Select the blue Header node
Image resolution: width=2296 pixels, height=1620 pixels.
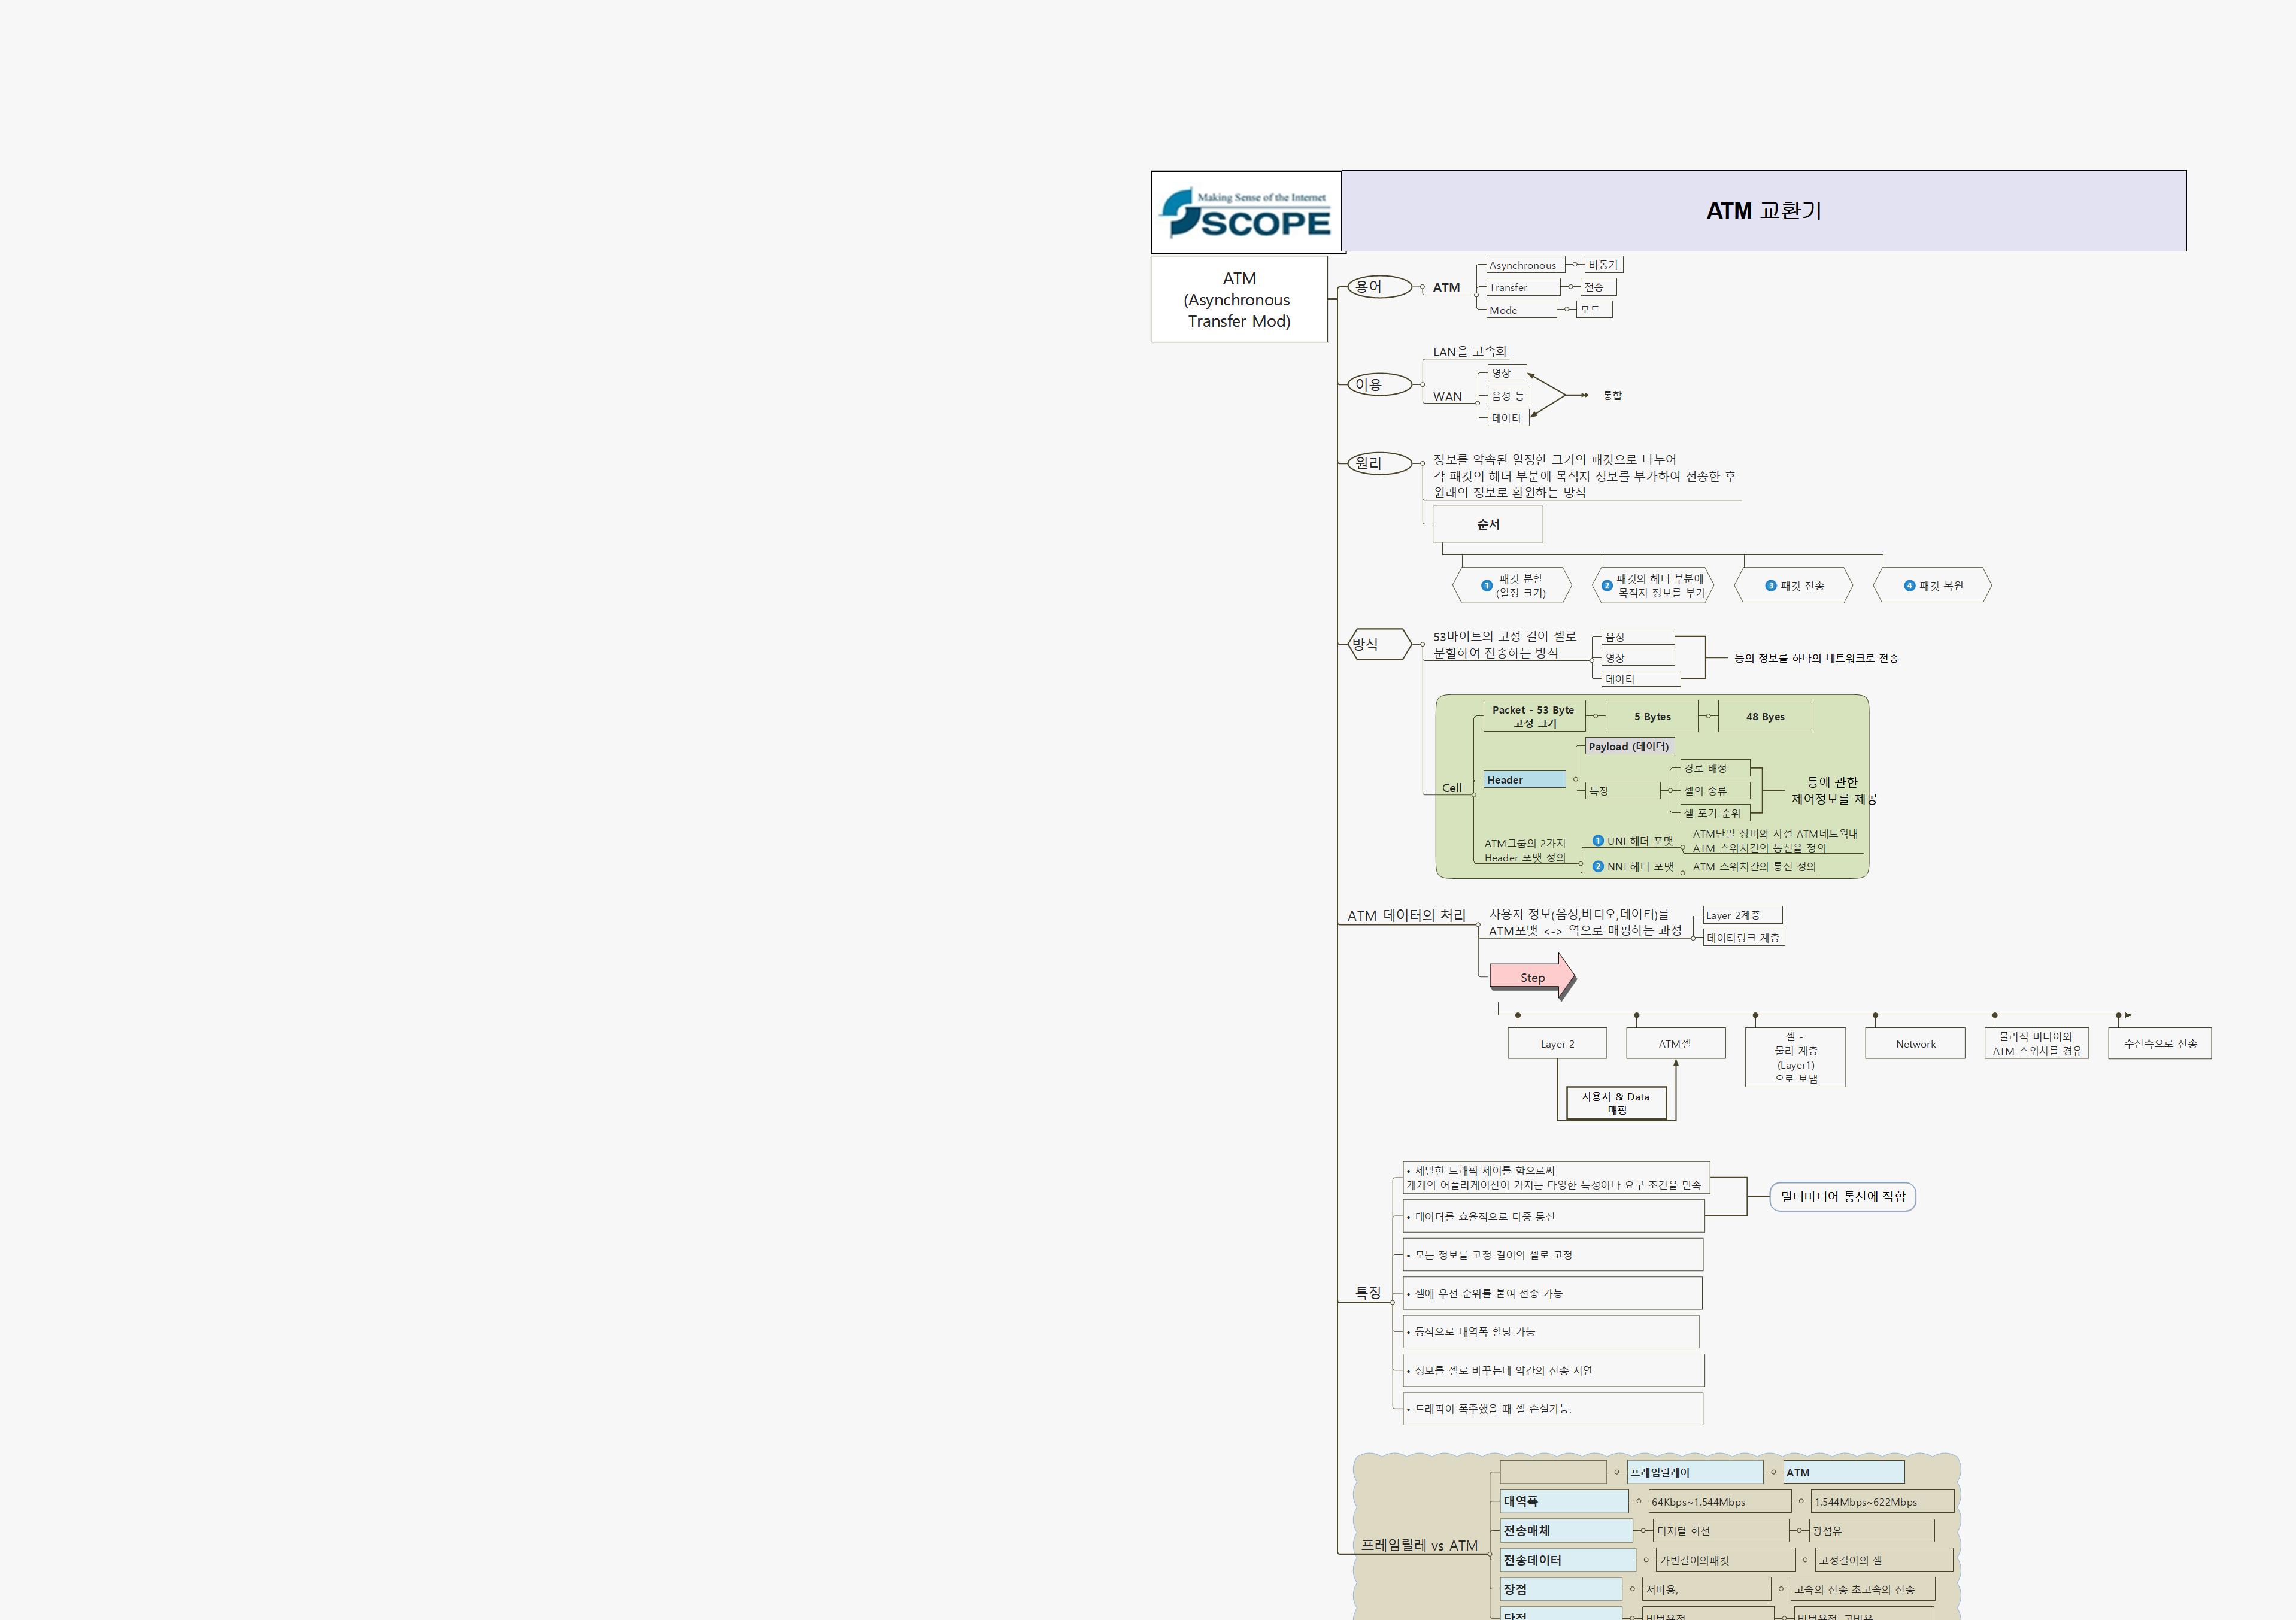point(1524,780)
